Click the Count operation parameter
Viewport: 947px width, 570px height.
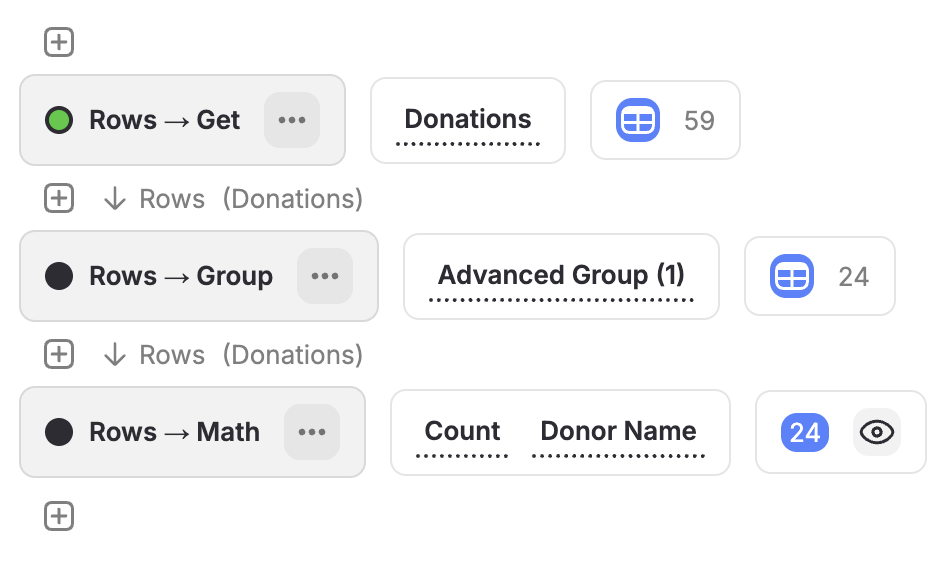tap(462, 432)
